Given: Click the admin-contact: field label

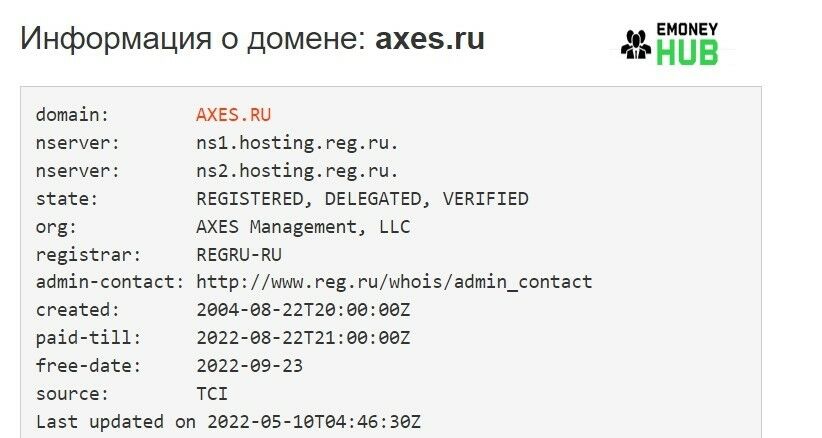Looking at the screenshot, I should pyautogui.click(x=110, y=282).
